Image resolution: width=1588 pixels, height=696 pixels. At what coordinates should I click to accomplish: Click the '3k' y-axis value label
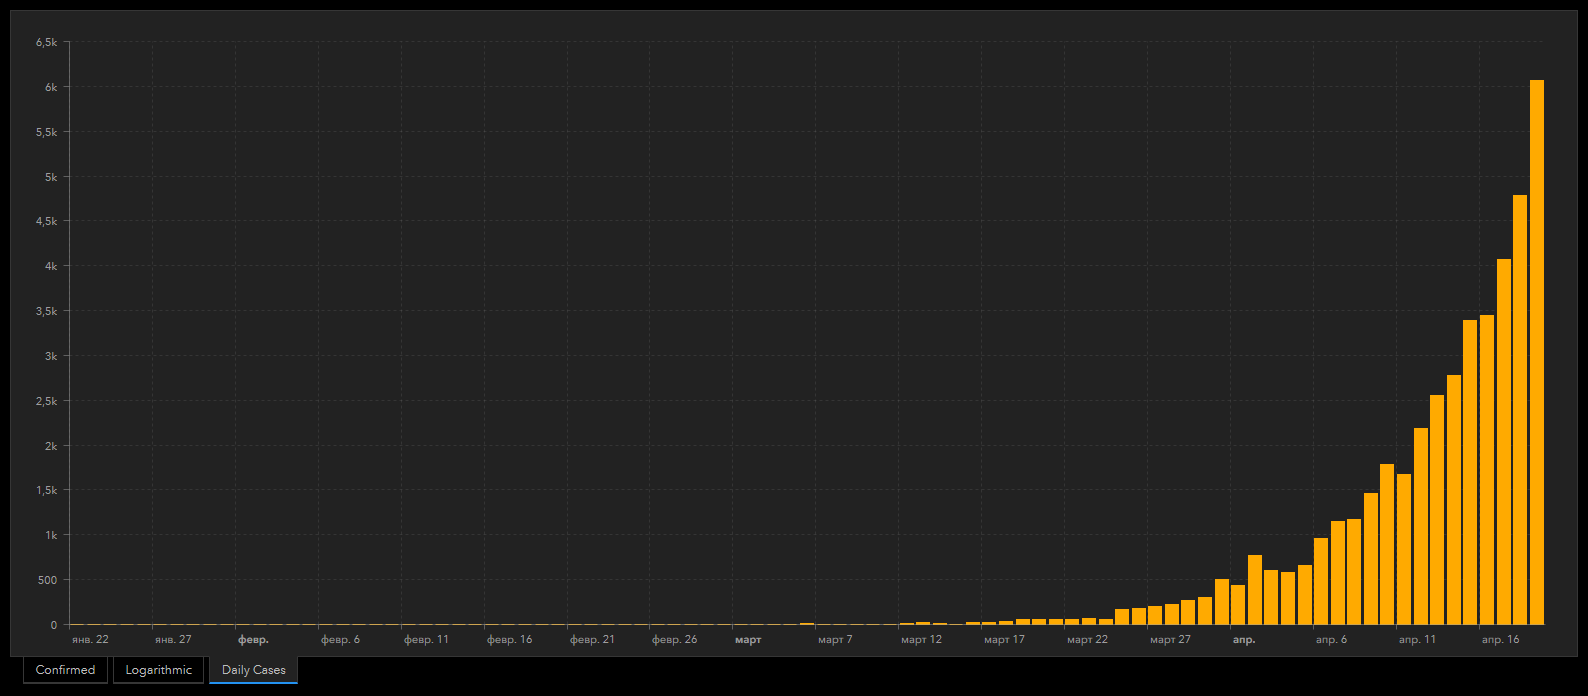tap(51, 356)
